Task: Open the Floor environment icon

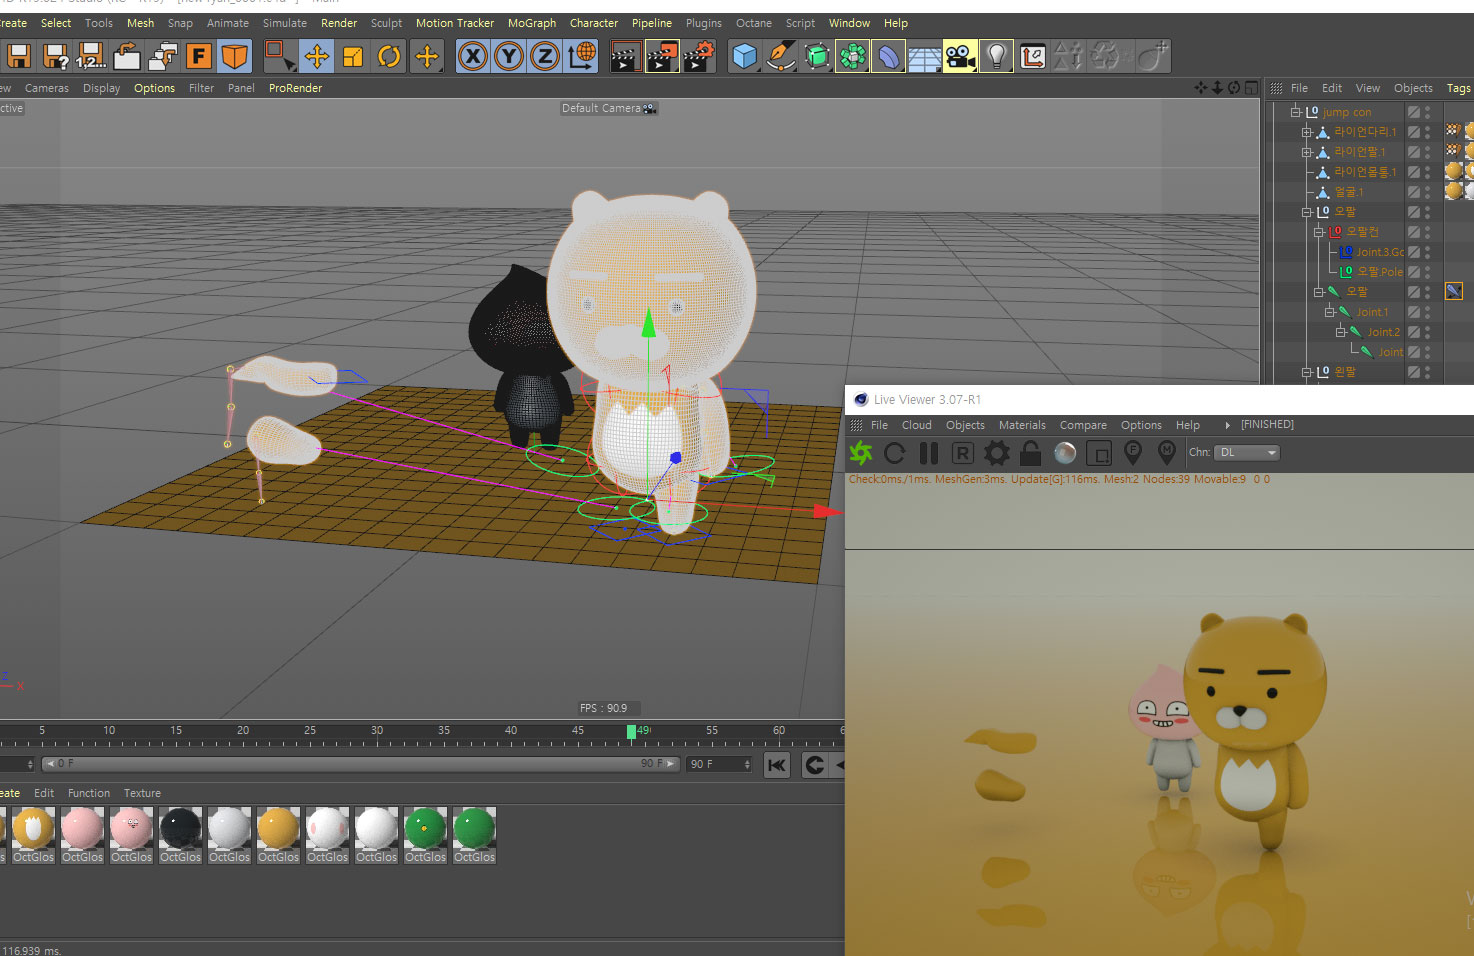Action: (924, 56)
